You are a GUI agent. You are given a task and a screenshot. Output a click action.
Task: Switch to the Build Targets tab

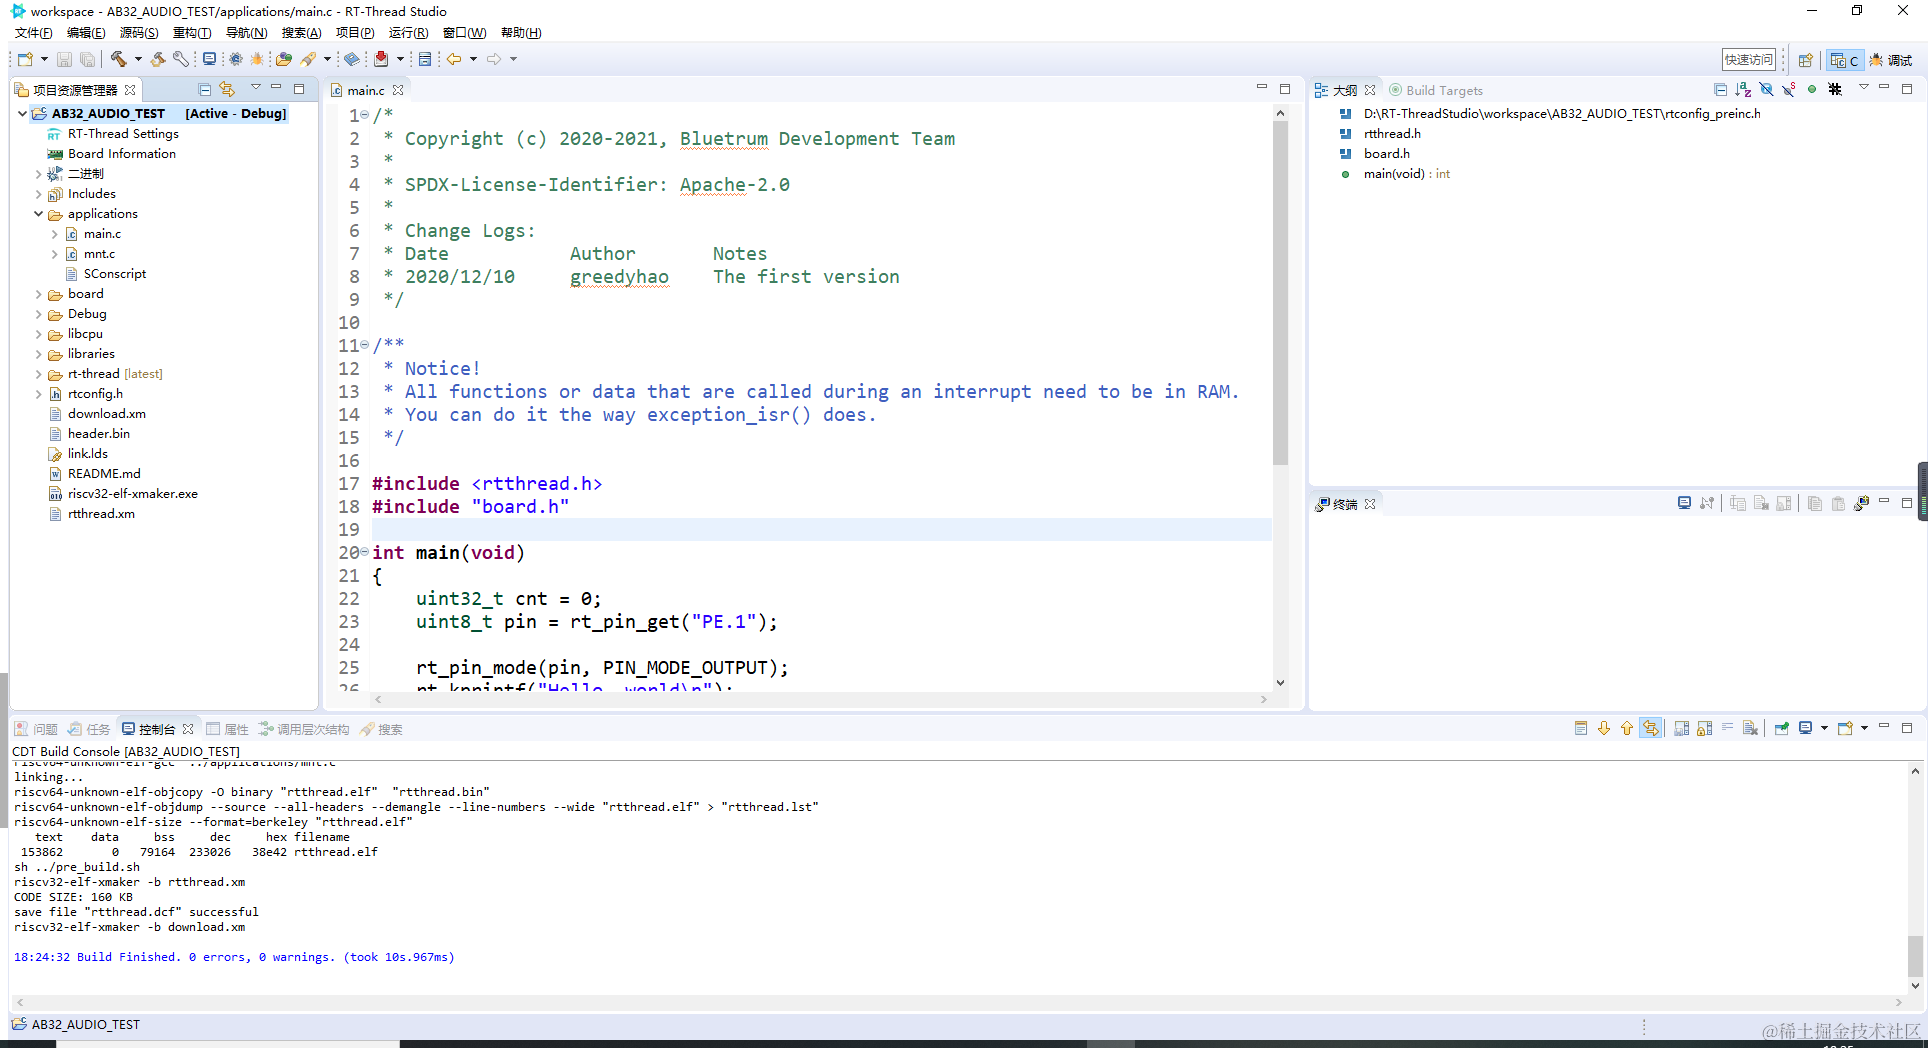(1436, 90)
